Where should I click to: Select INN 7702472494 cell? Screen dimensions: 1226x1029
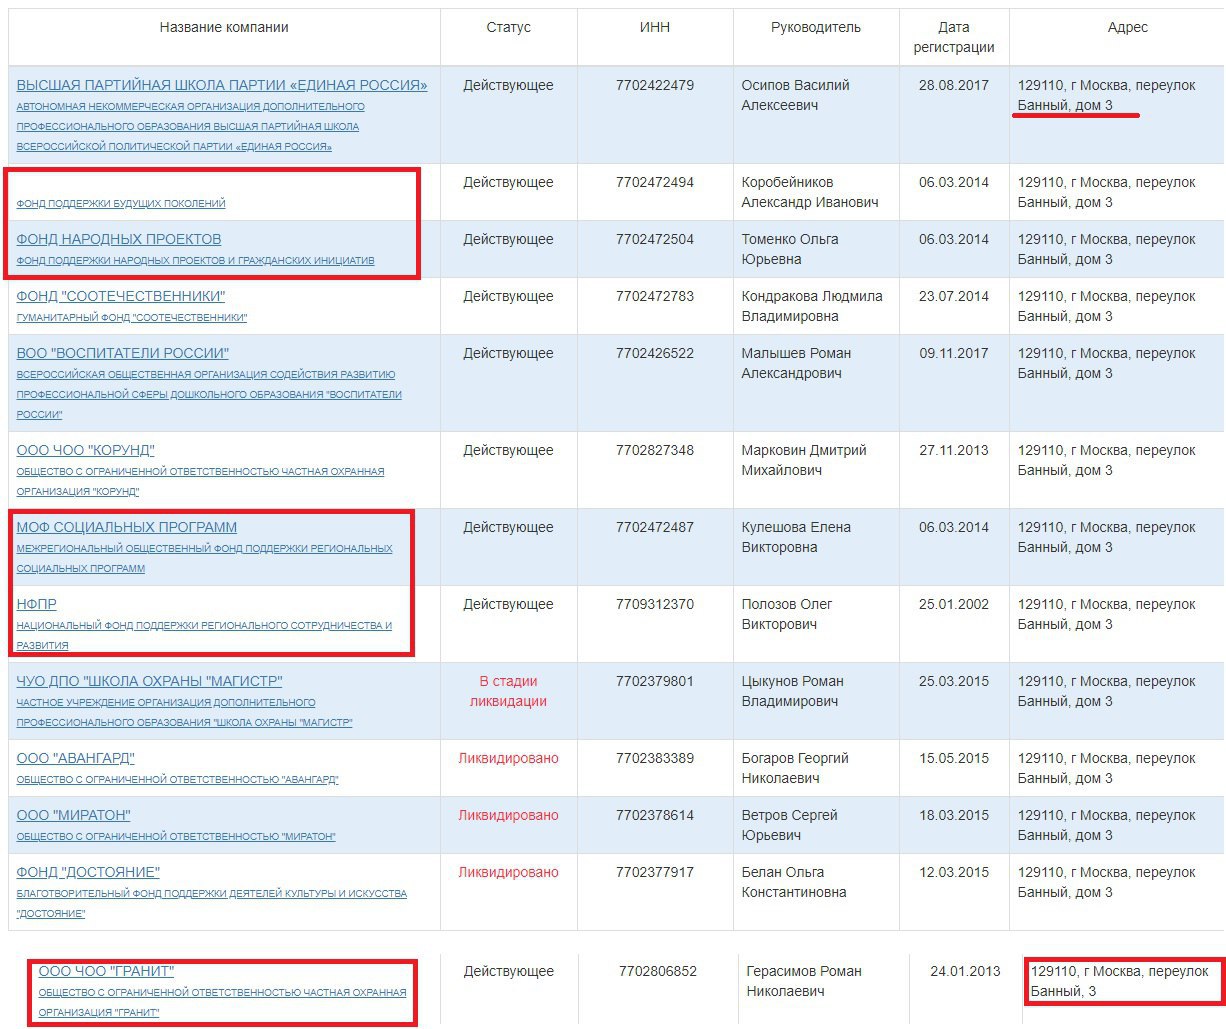655,182
